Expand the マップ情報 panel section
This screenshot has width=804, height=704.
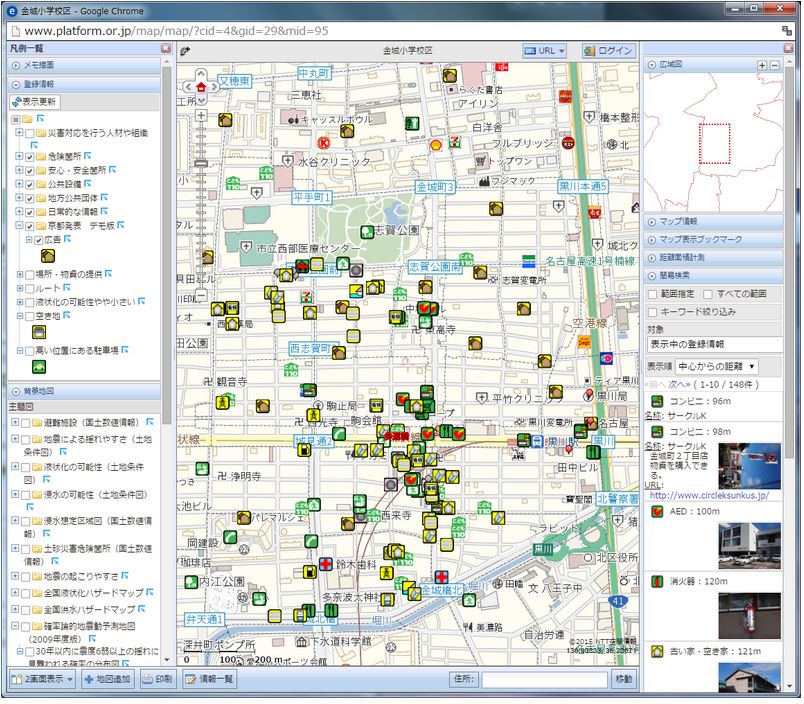[679, 221]
